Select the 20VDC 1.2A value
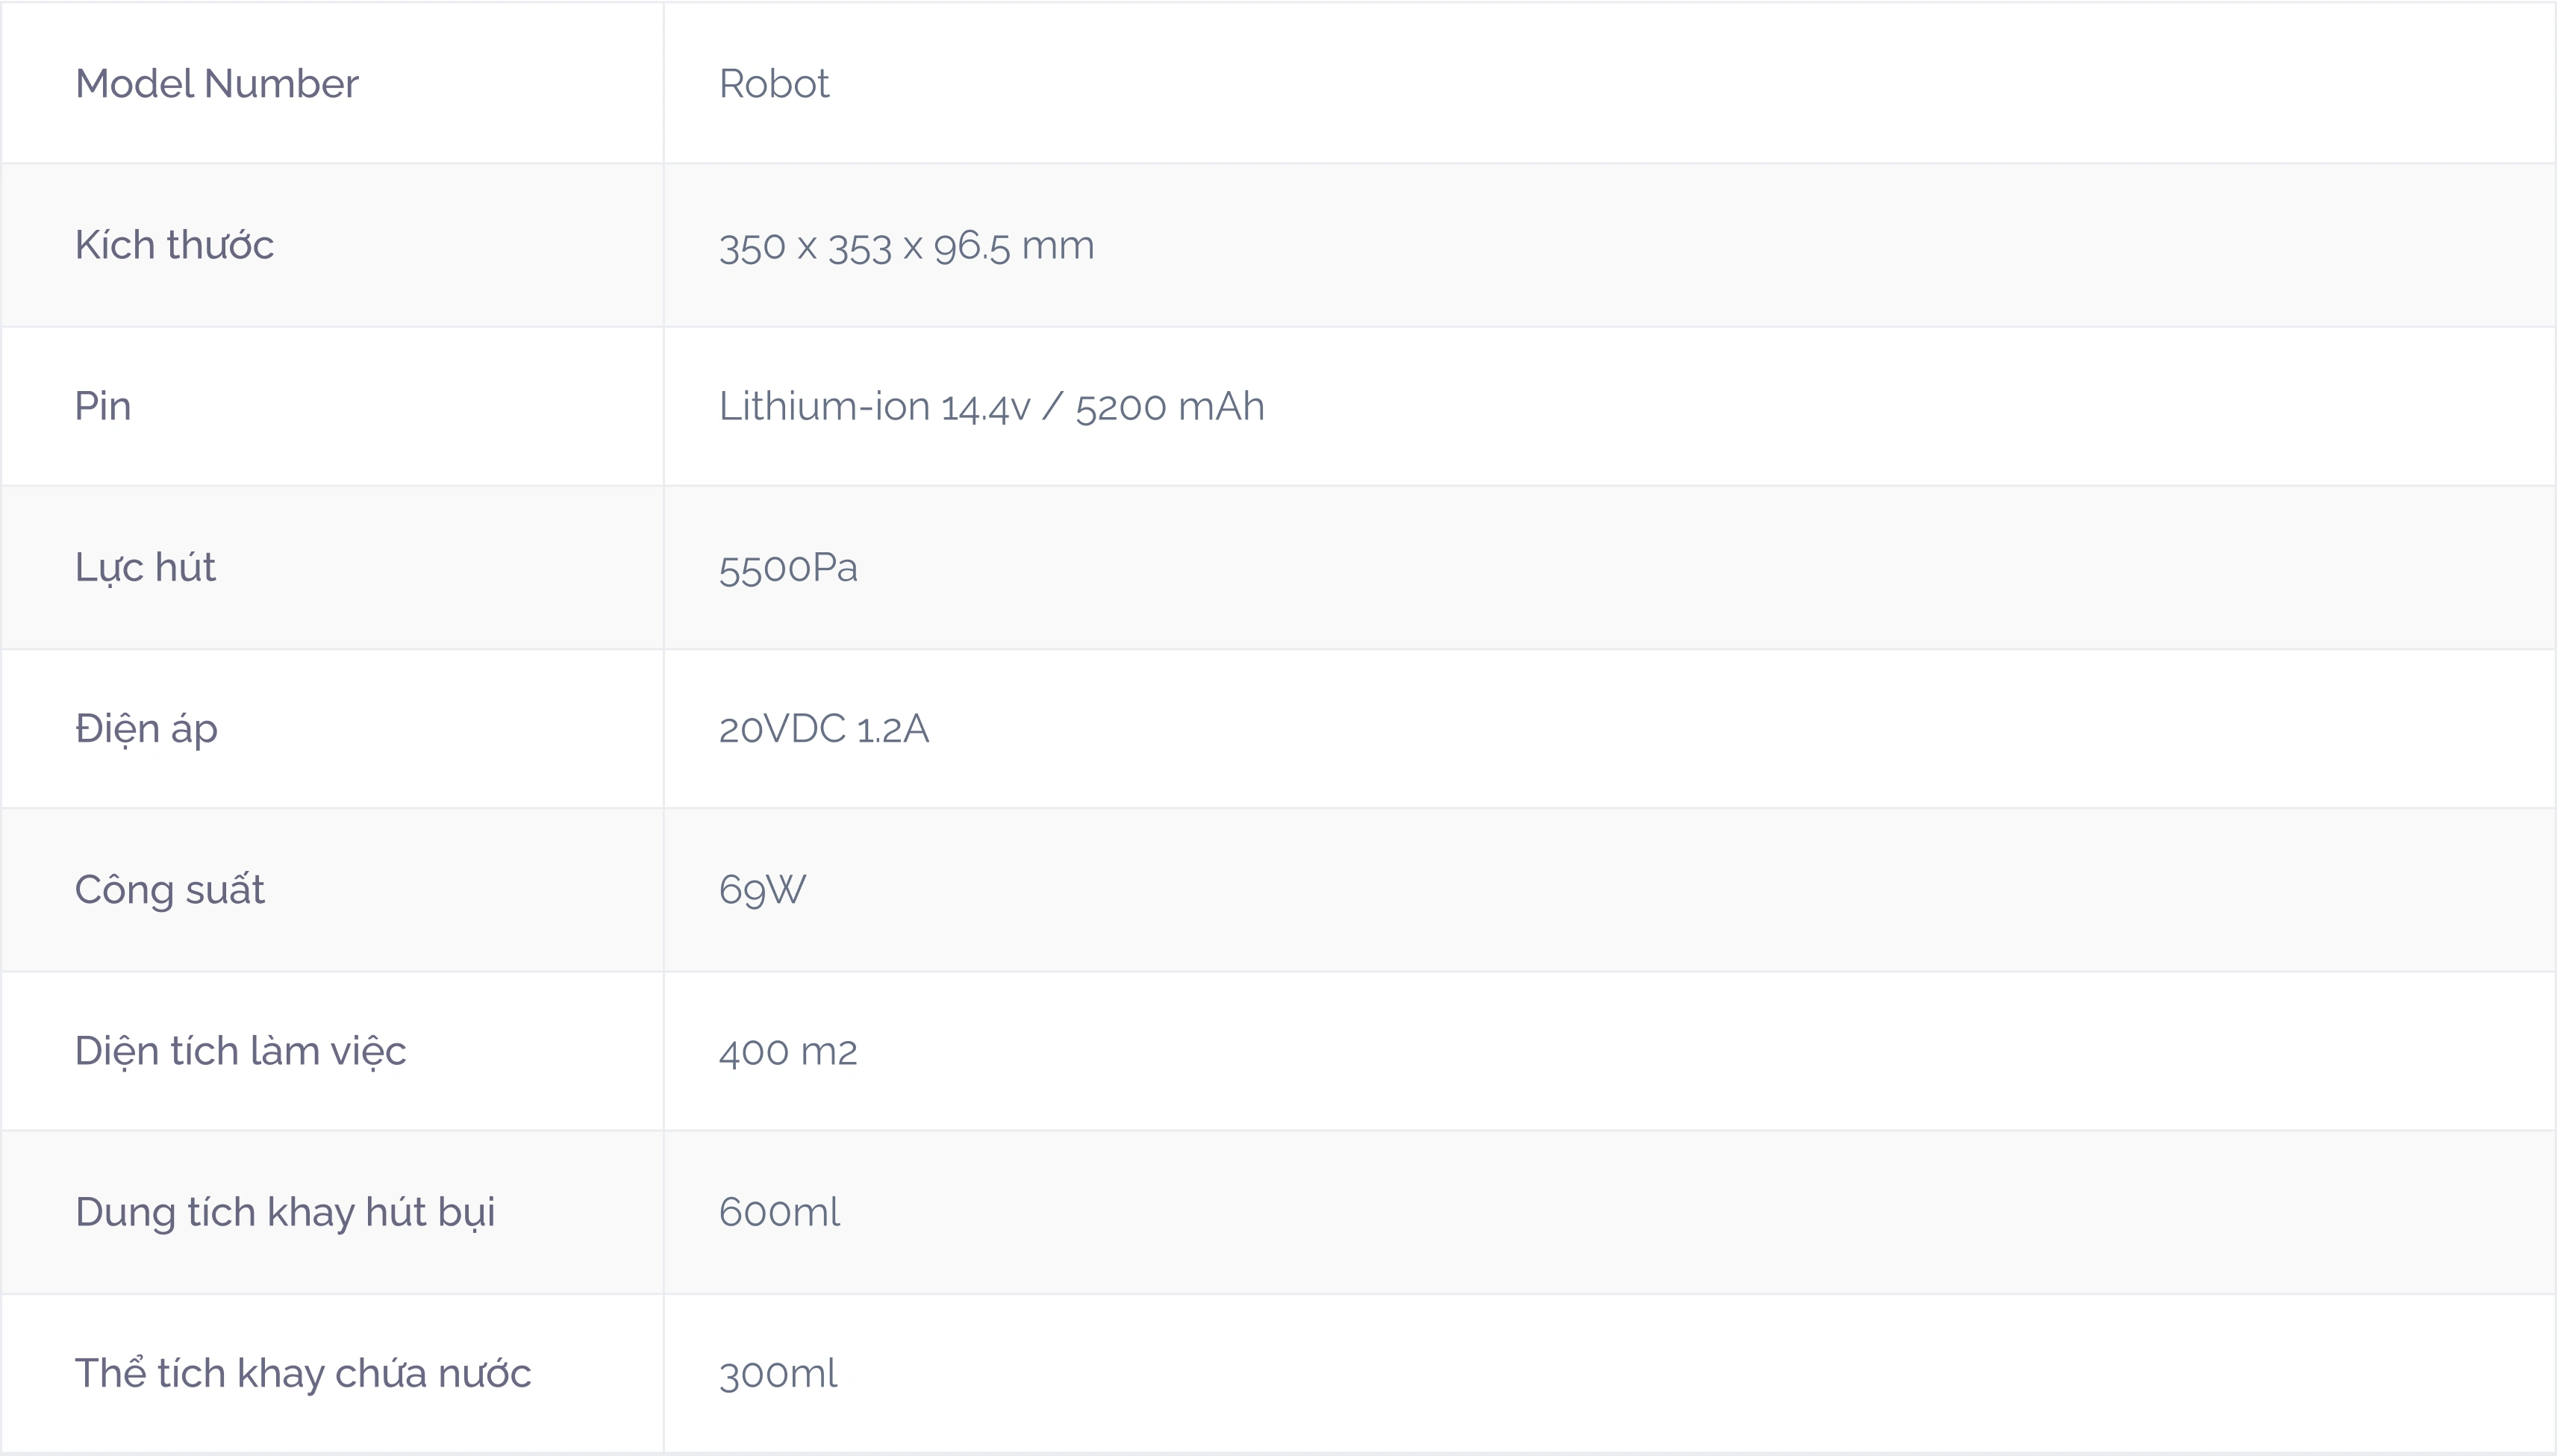The image size is (2557, 1456). (824, 729)
